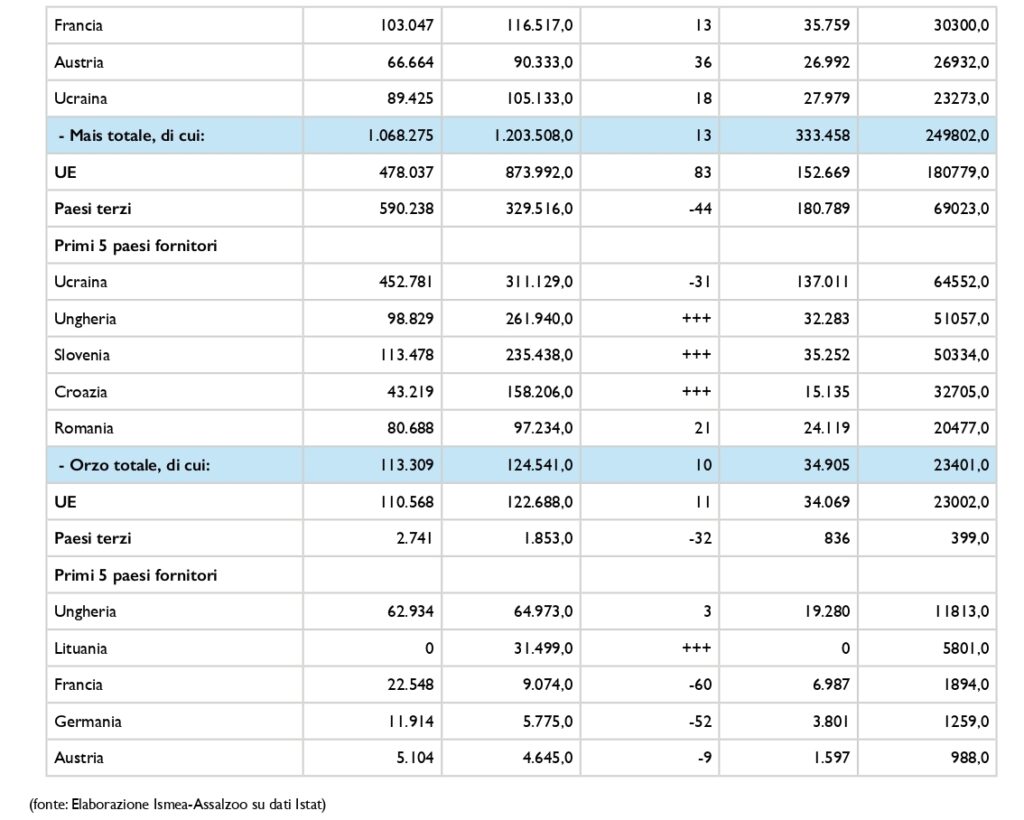Click the value 34.905

point(827,465)
